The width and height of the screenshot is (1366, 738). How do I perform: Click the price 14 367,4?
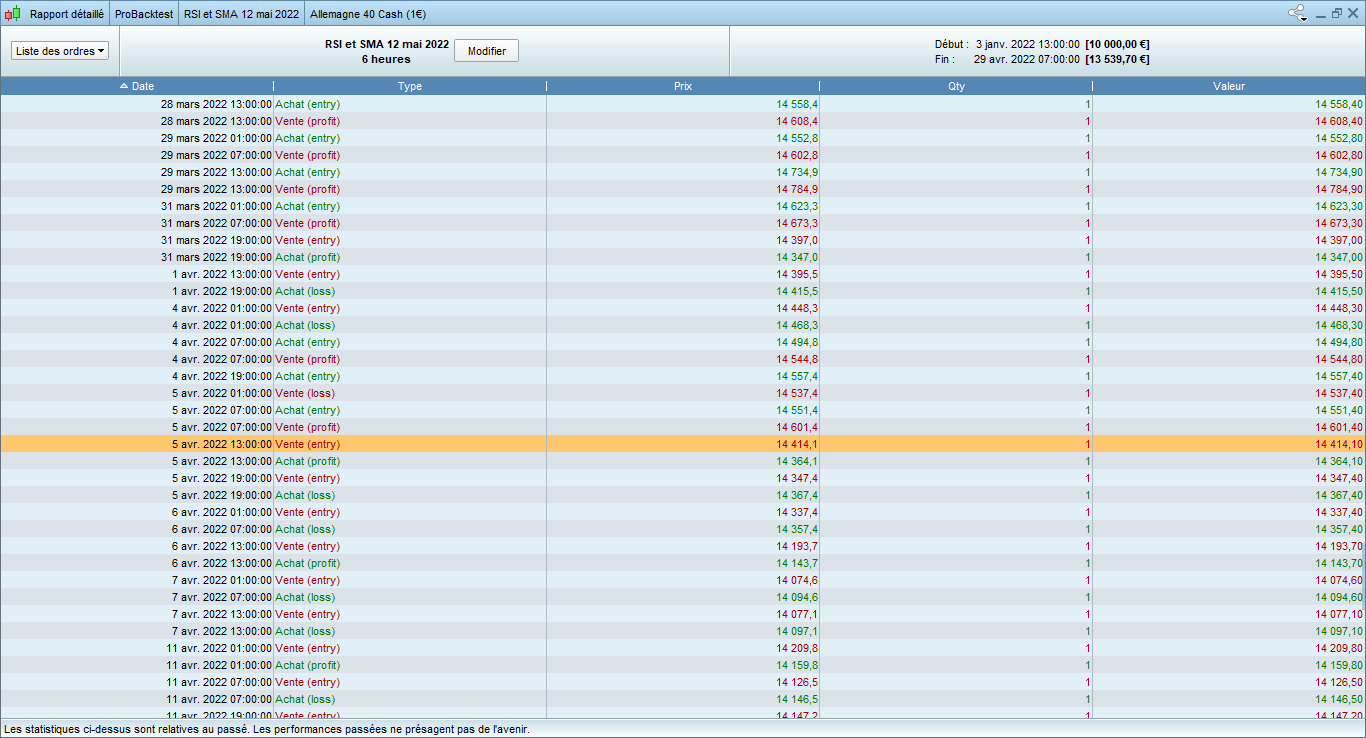pos(797,495)
